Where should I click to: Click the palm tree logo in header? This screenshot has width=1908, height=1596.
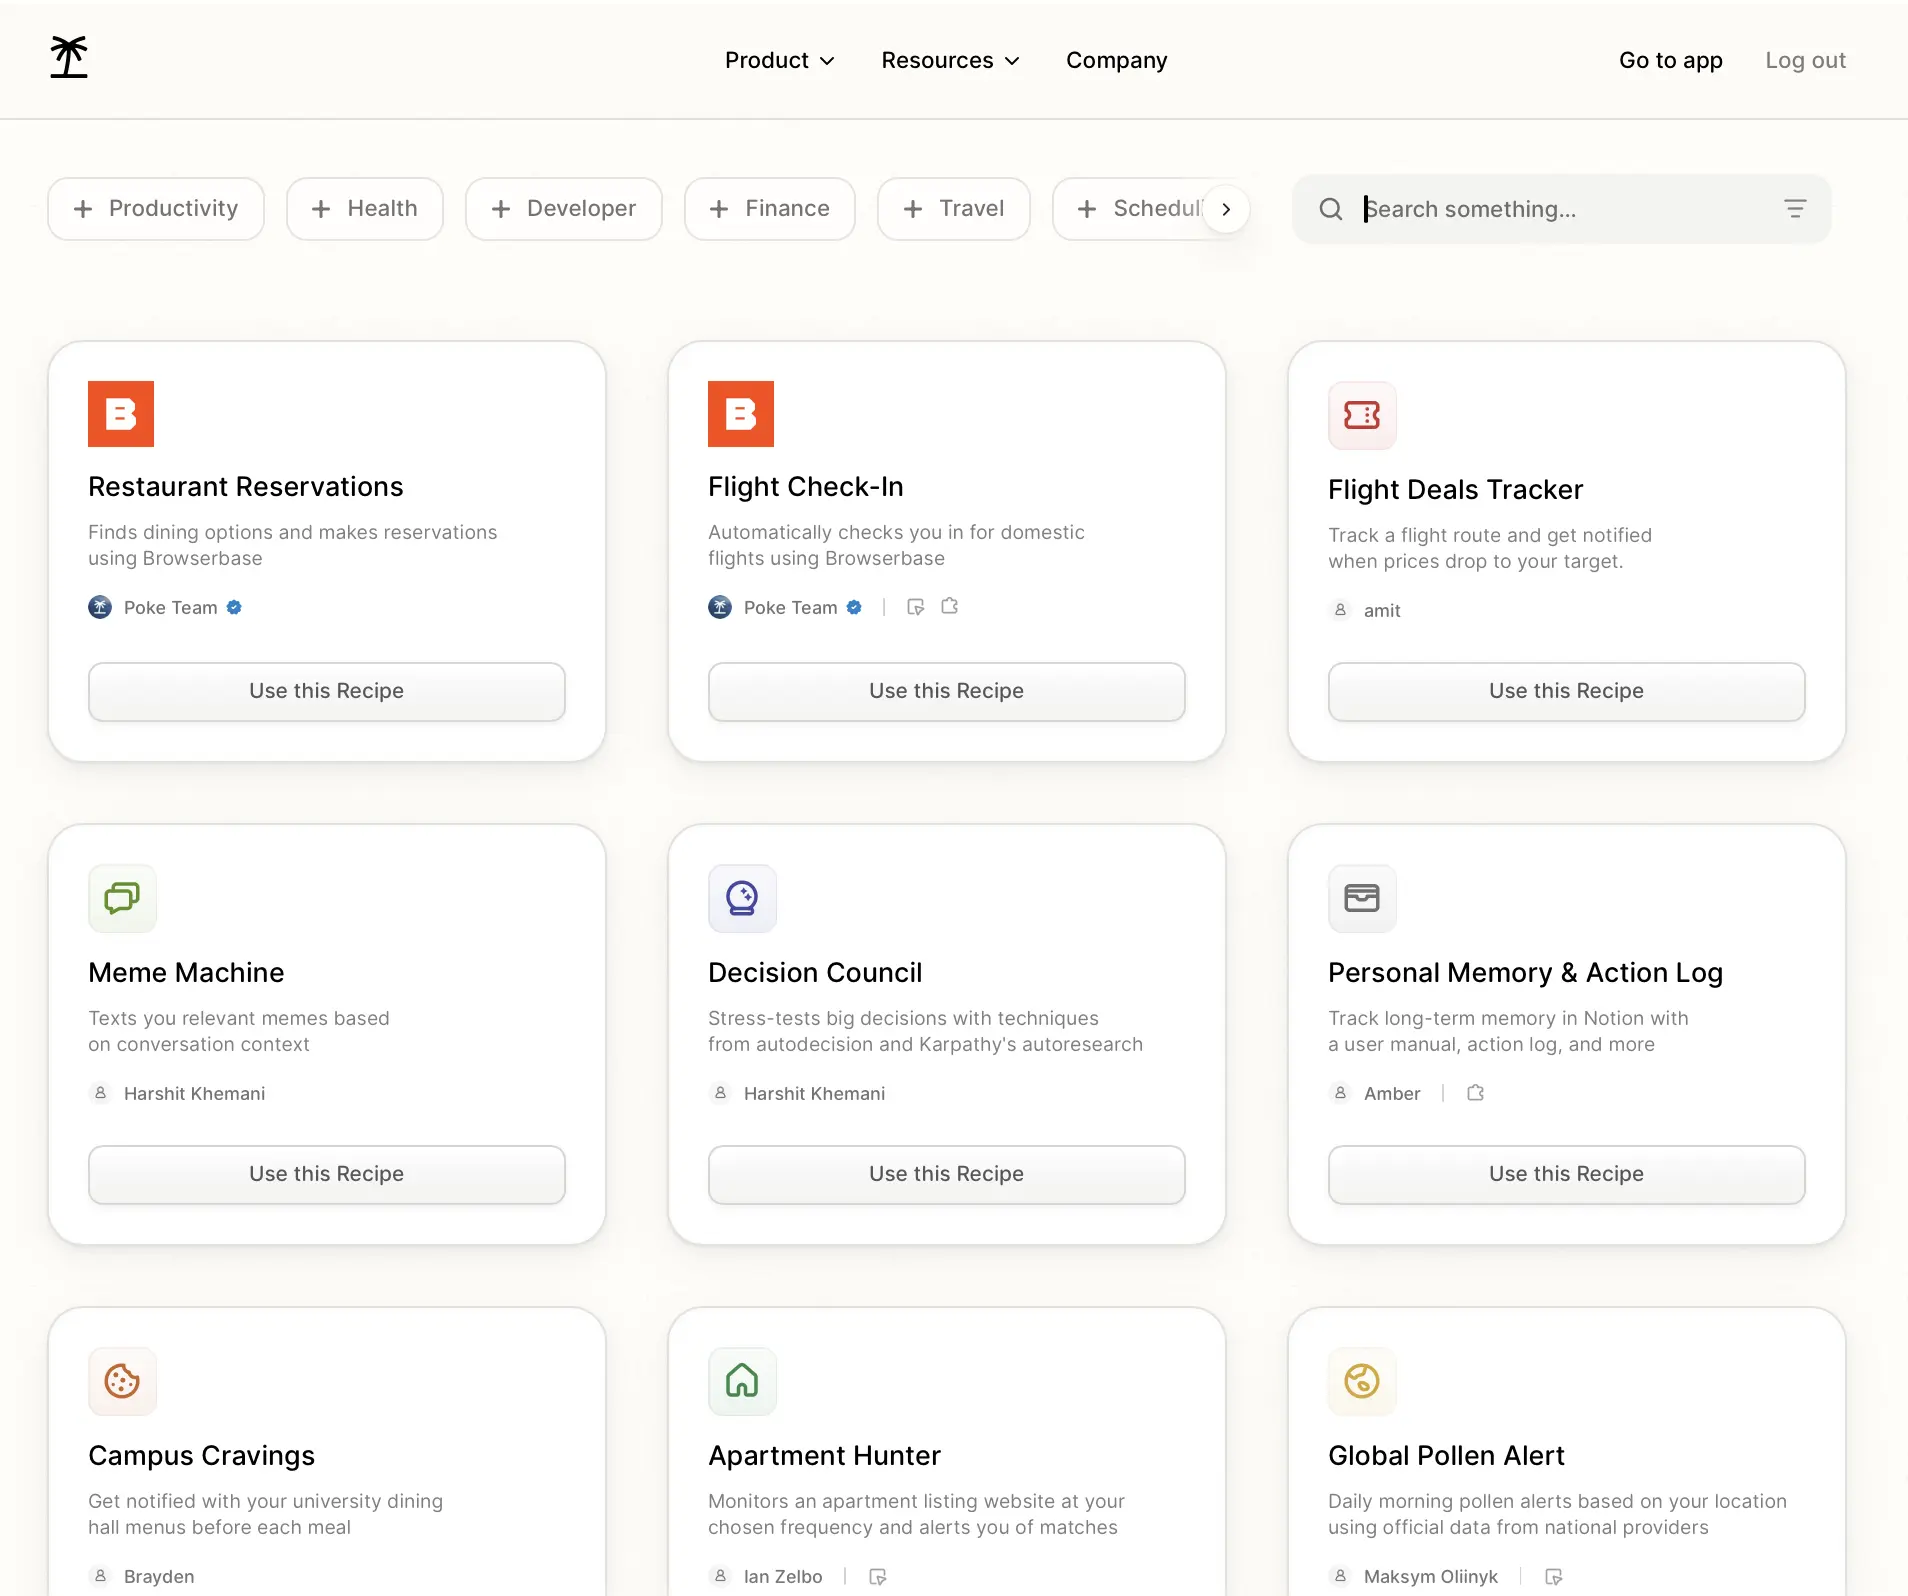coord(69,57)
